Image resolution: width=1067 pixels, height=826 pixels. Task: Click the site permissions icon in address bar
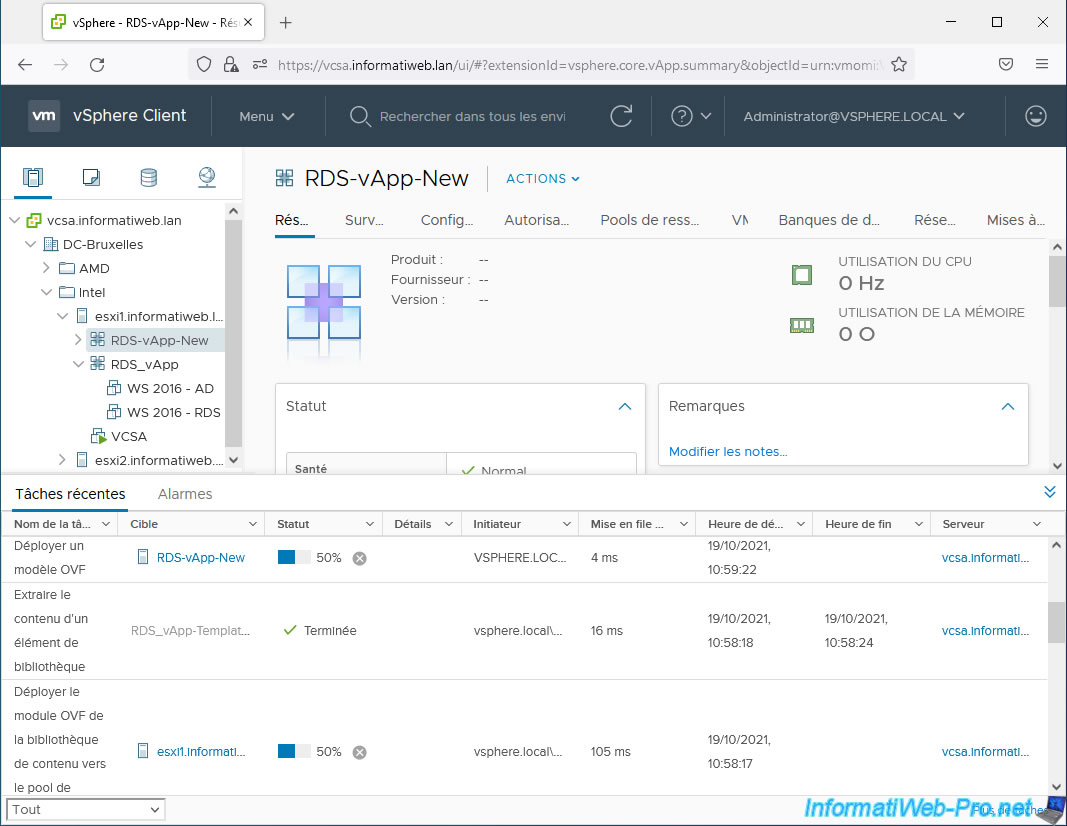260,65
